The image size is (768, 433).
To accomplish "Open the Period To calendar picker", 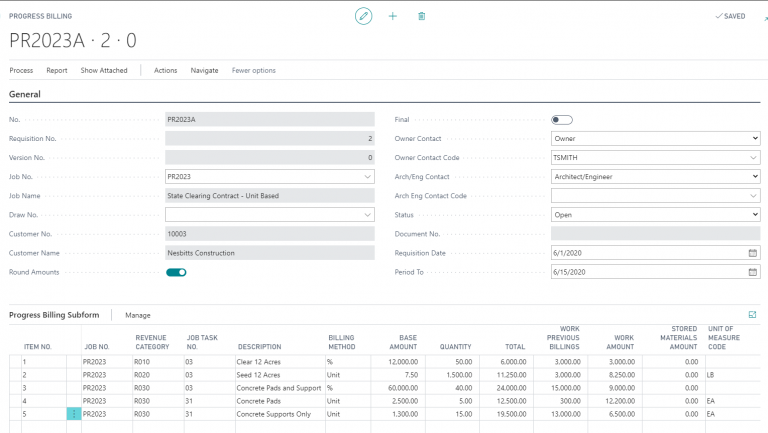I will 752,272.
